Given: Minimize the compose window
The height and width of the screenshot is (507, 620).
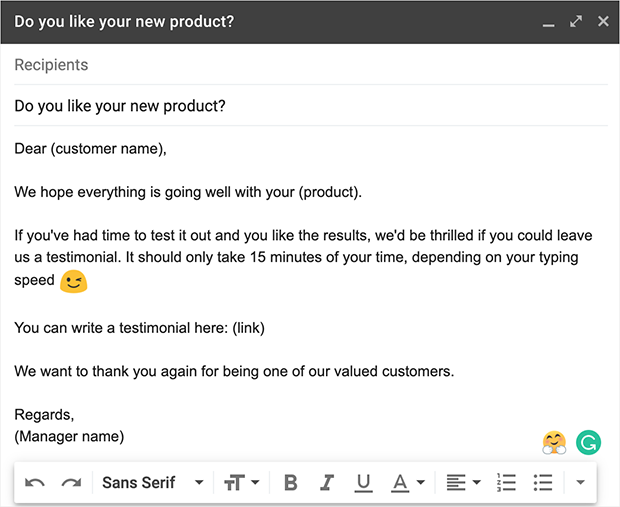Looking at the screenshot, I should tap(548, 22).
